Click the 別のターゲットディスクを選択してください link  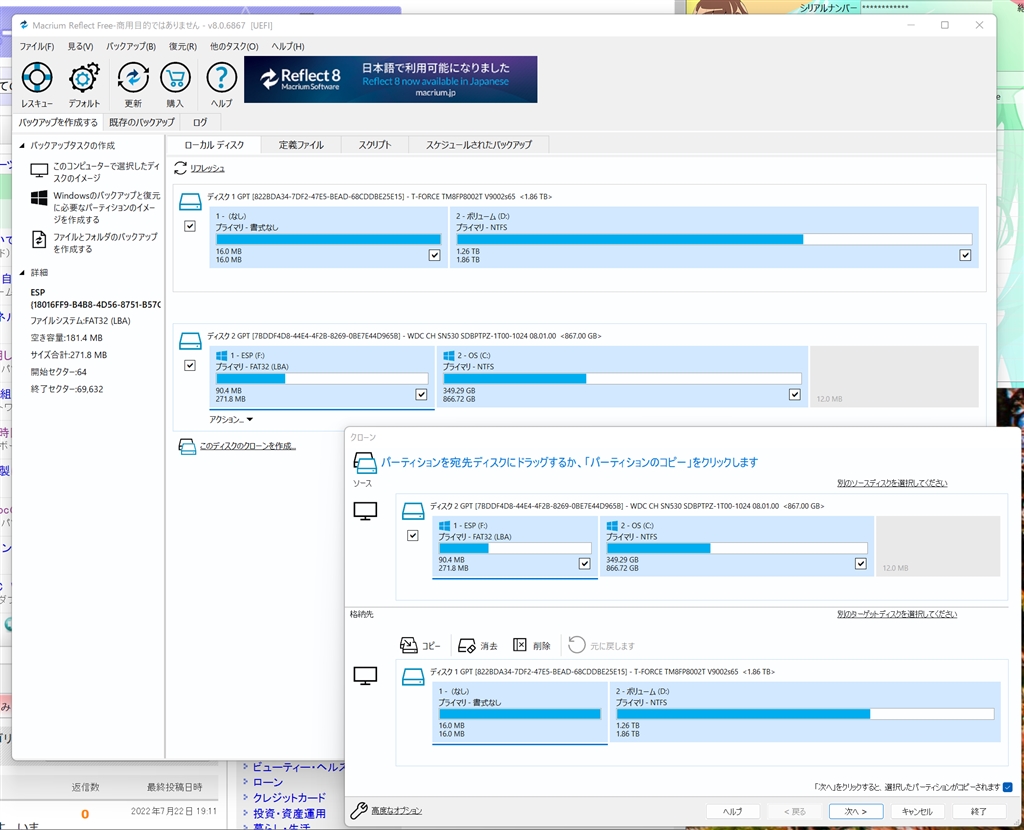(897, 614)
